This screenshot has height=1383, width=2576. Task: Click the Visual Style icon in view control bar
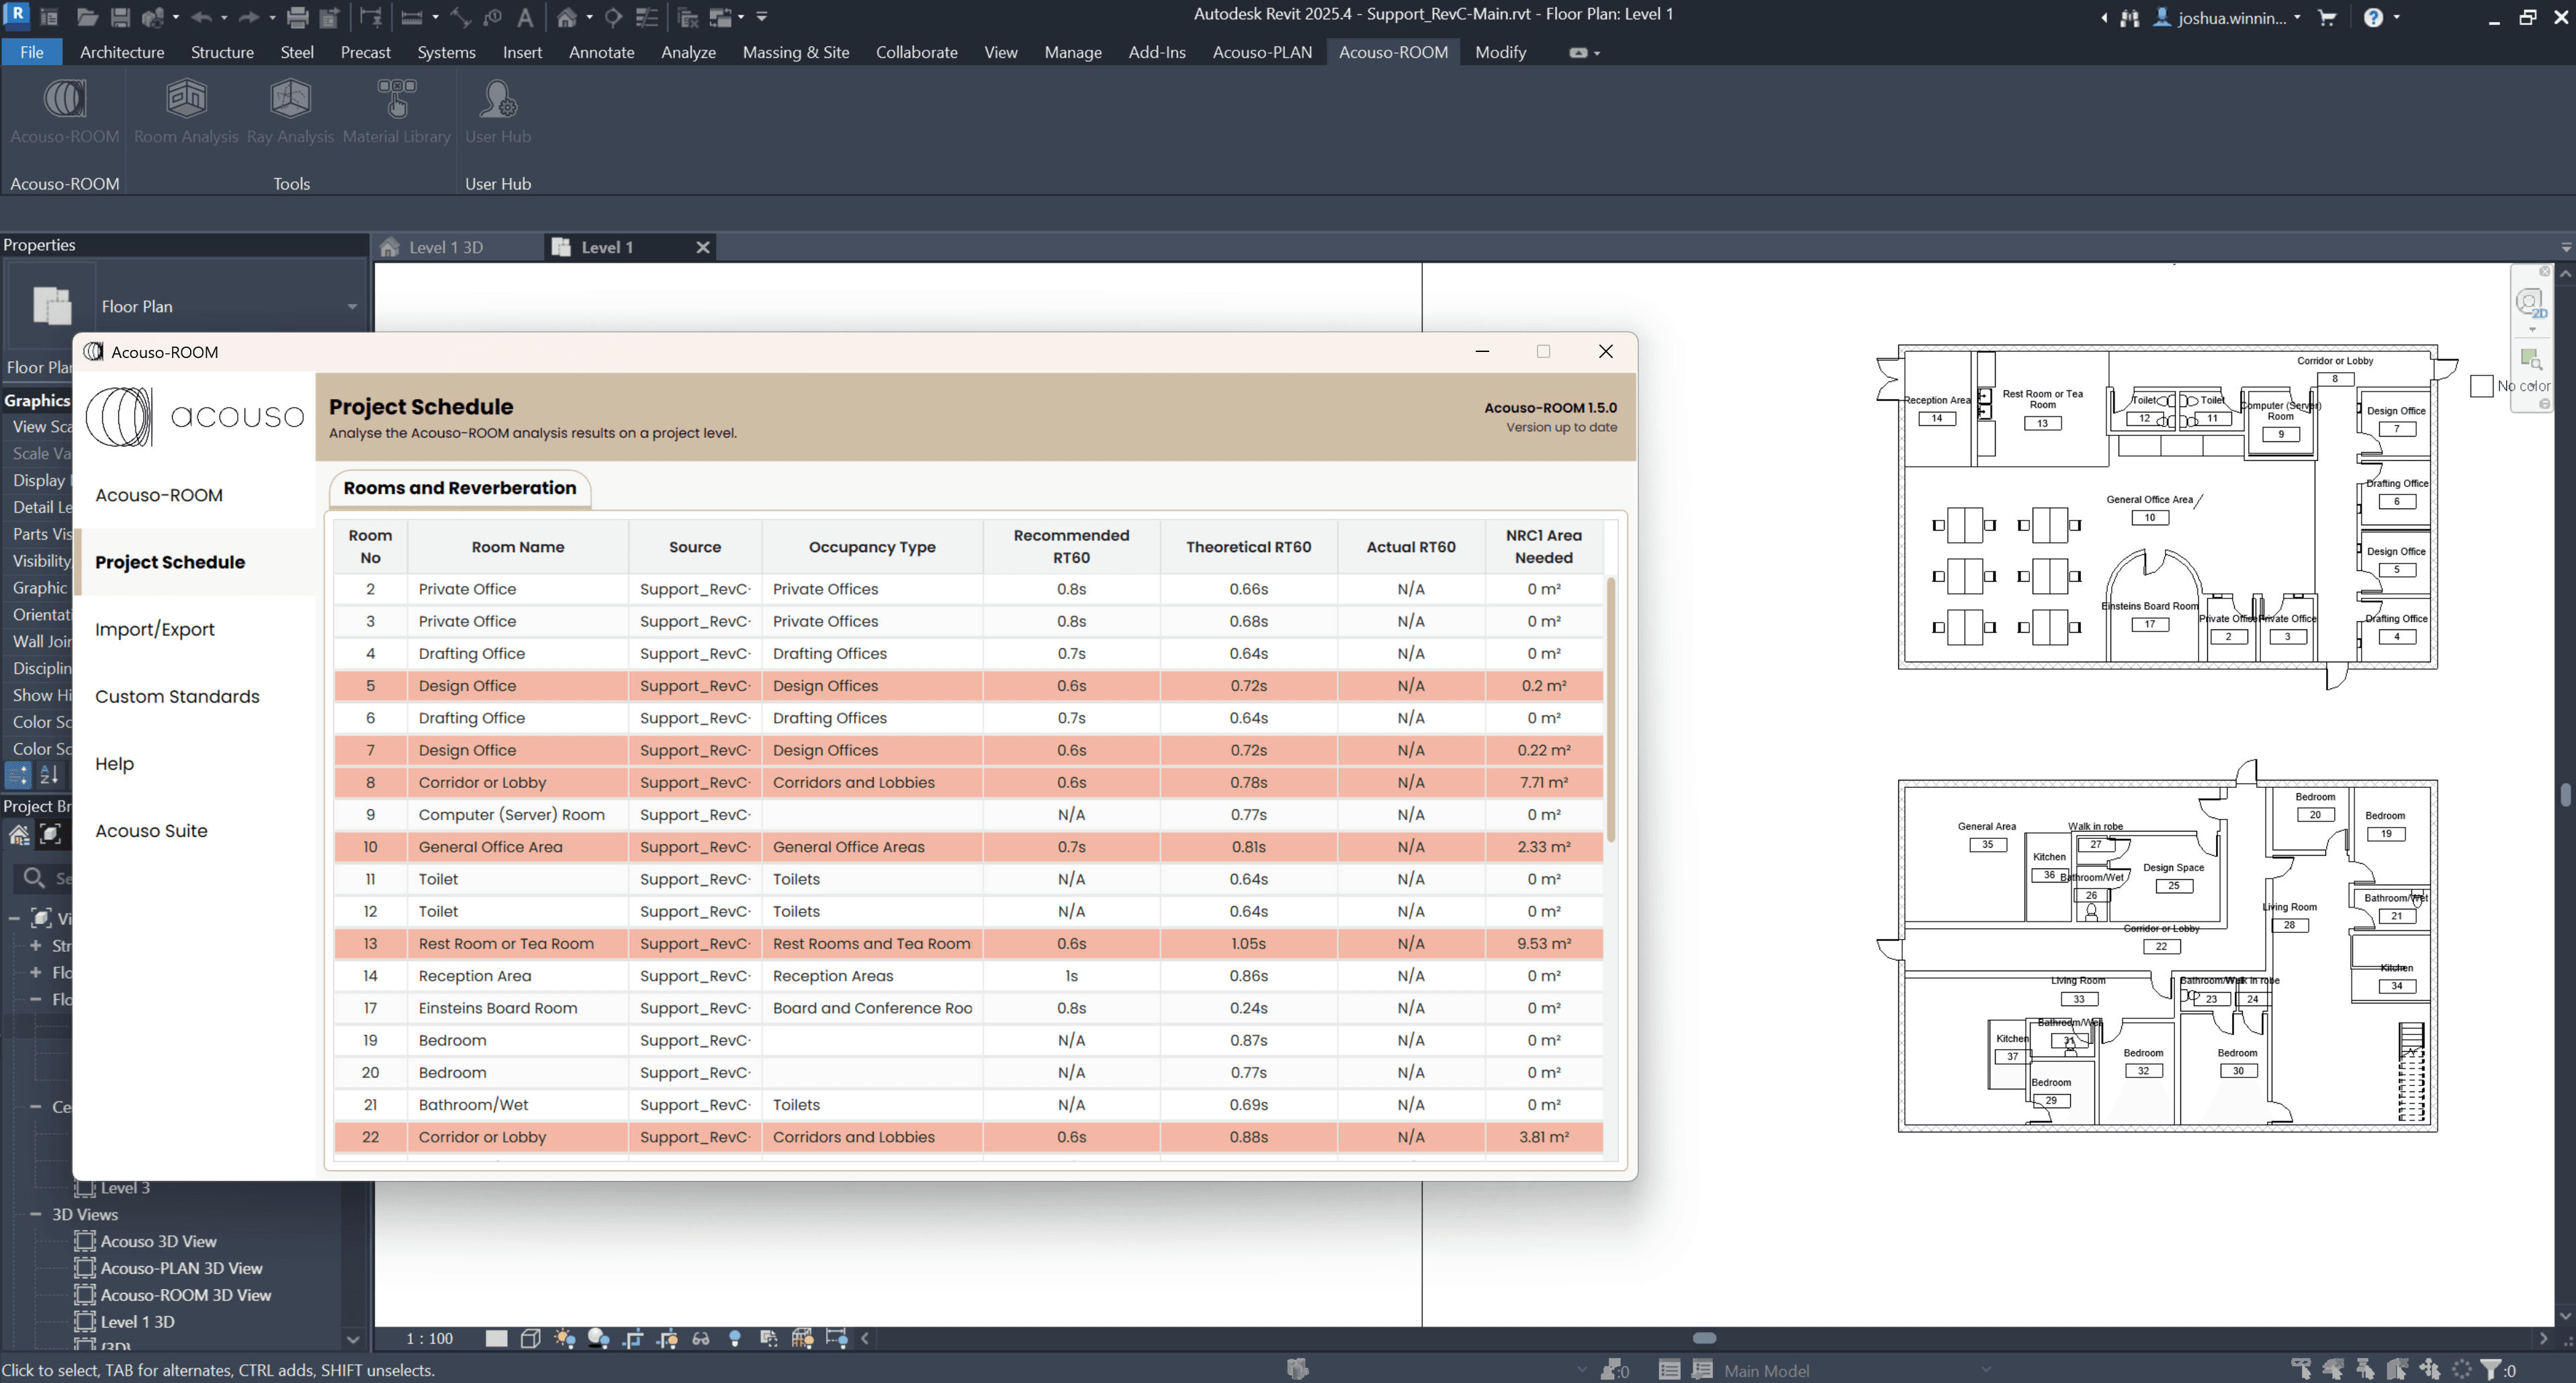531,1338
